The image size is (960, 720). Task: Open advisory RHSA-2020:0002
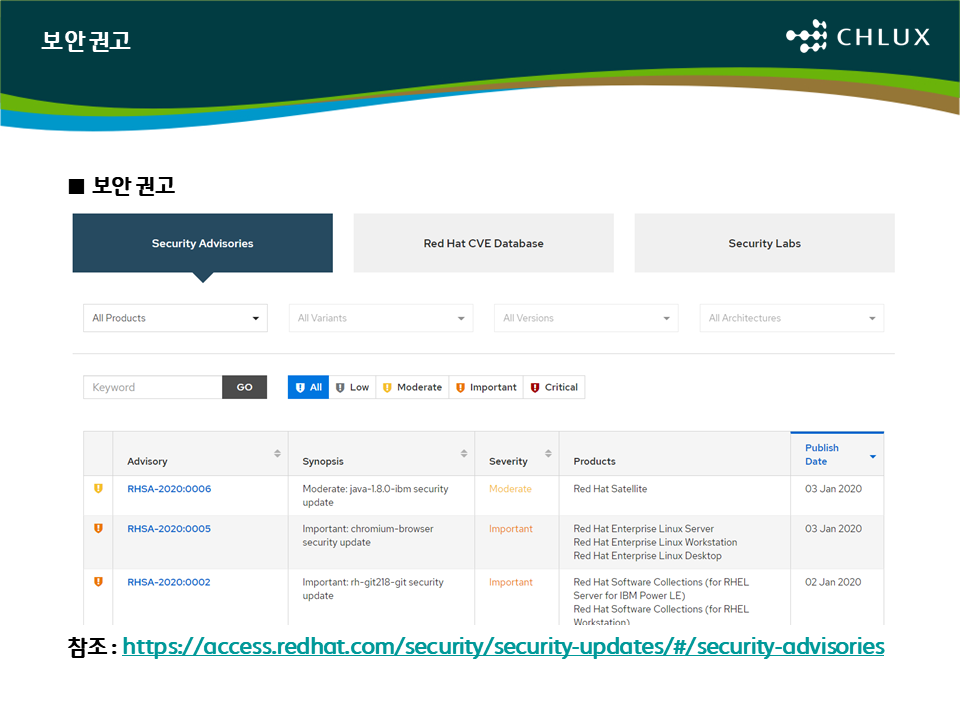coord(169,582)
